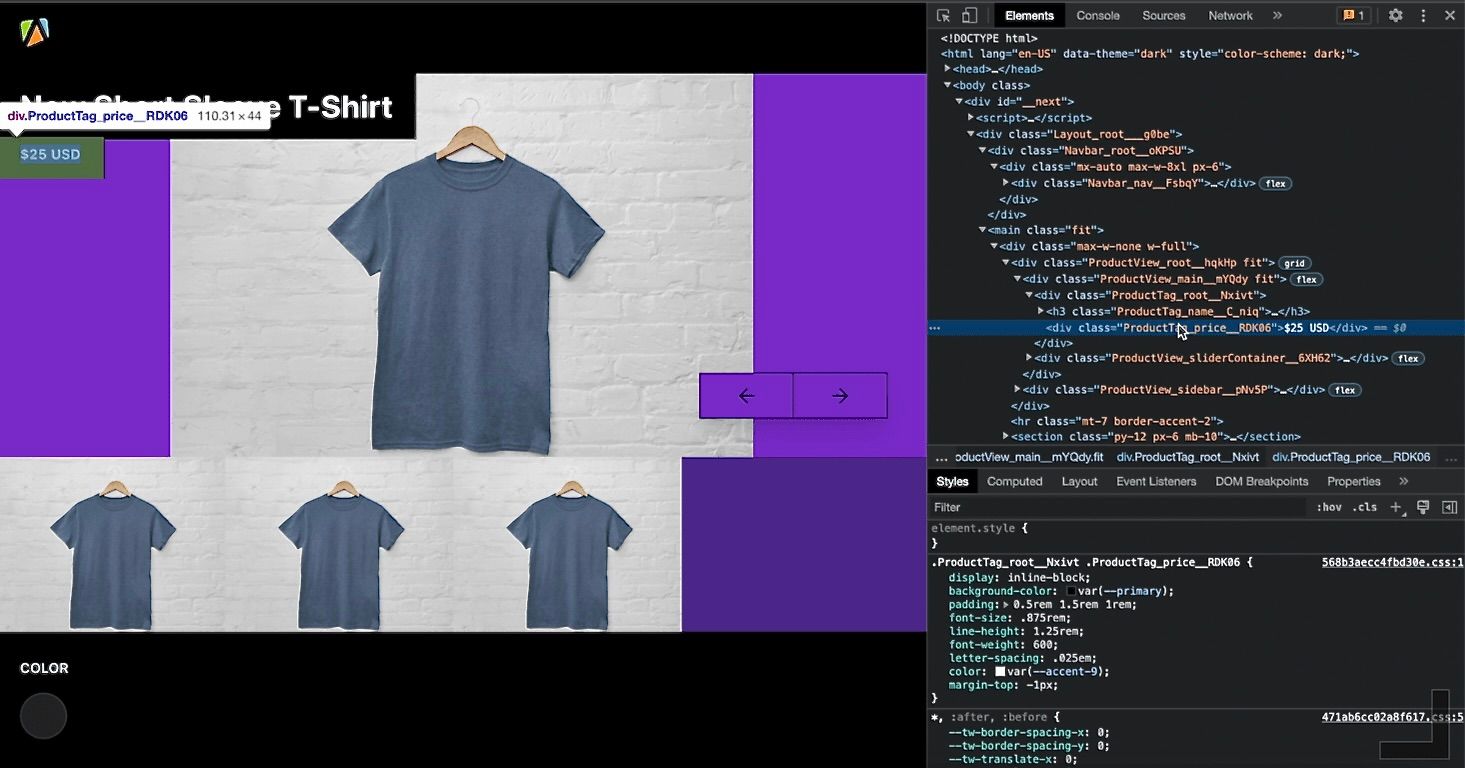The image size is (1465, 768).
Task: Toggle the Computed styles sidebar icon
Action: click(x=1449, y=507)
